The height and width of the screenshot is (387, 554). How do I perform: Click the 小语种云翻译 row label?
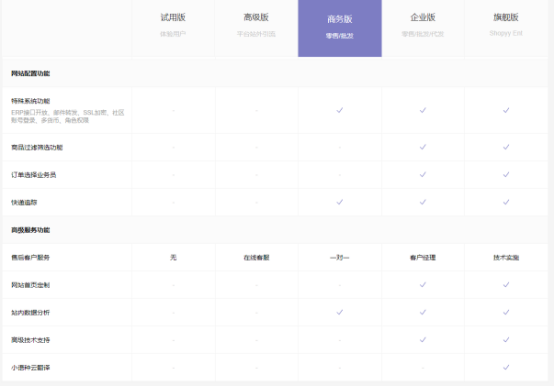30,368
